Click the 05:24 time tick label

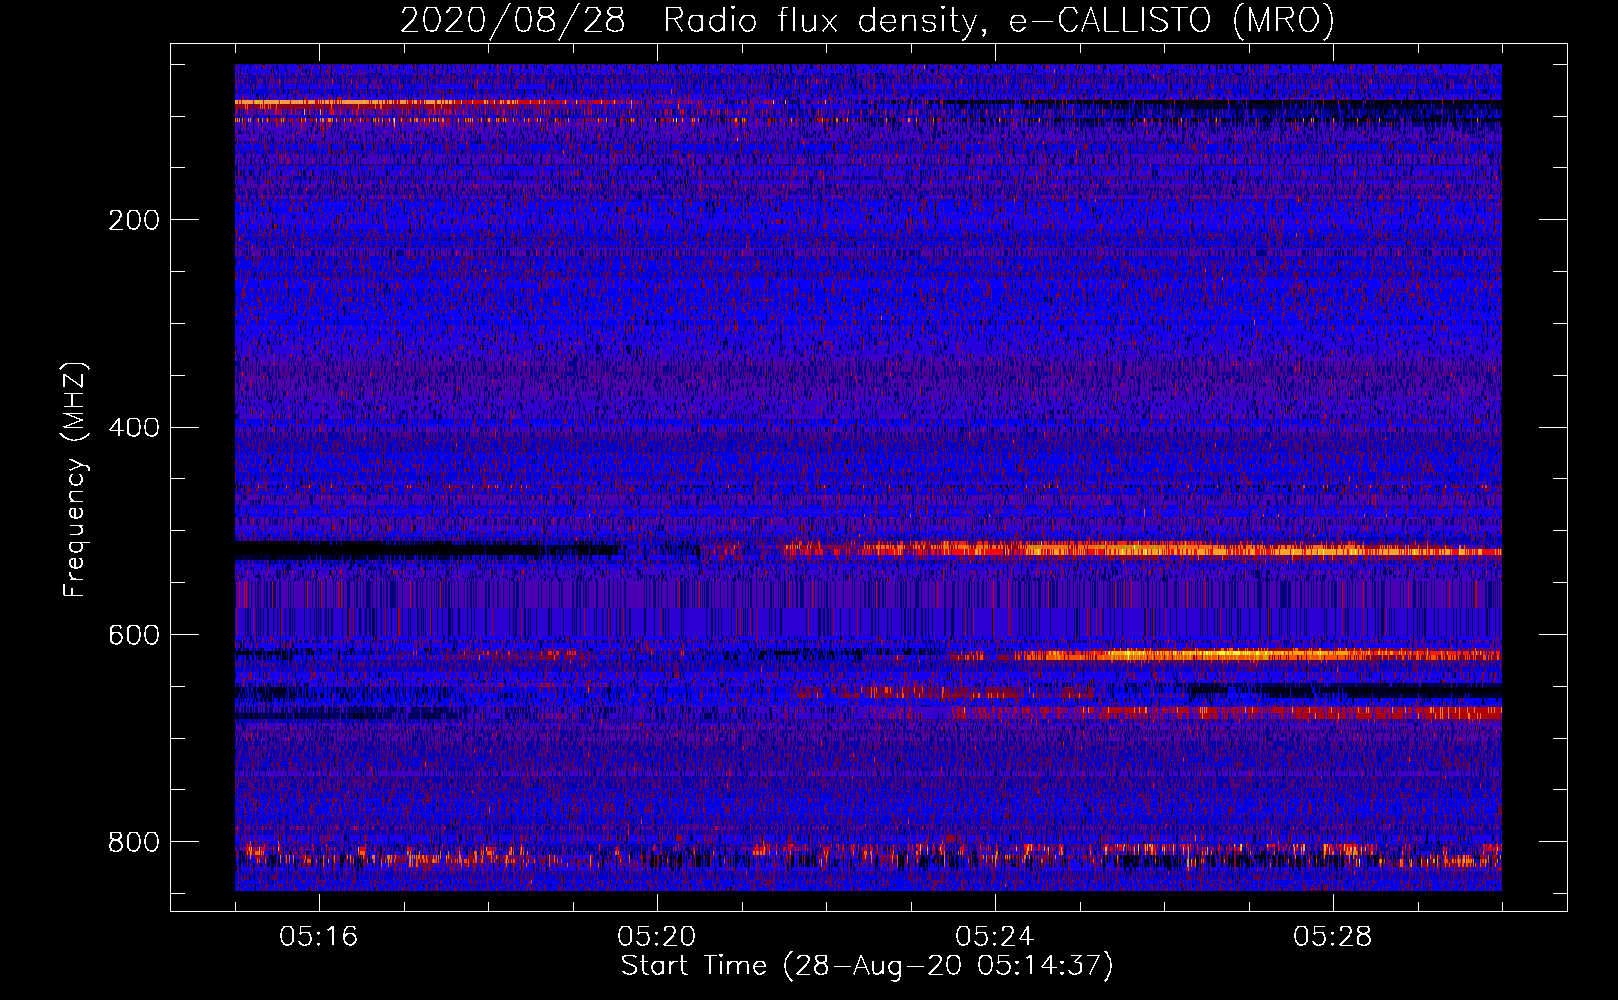click(x=995, y=937)
